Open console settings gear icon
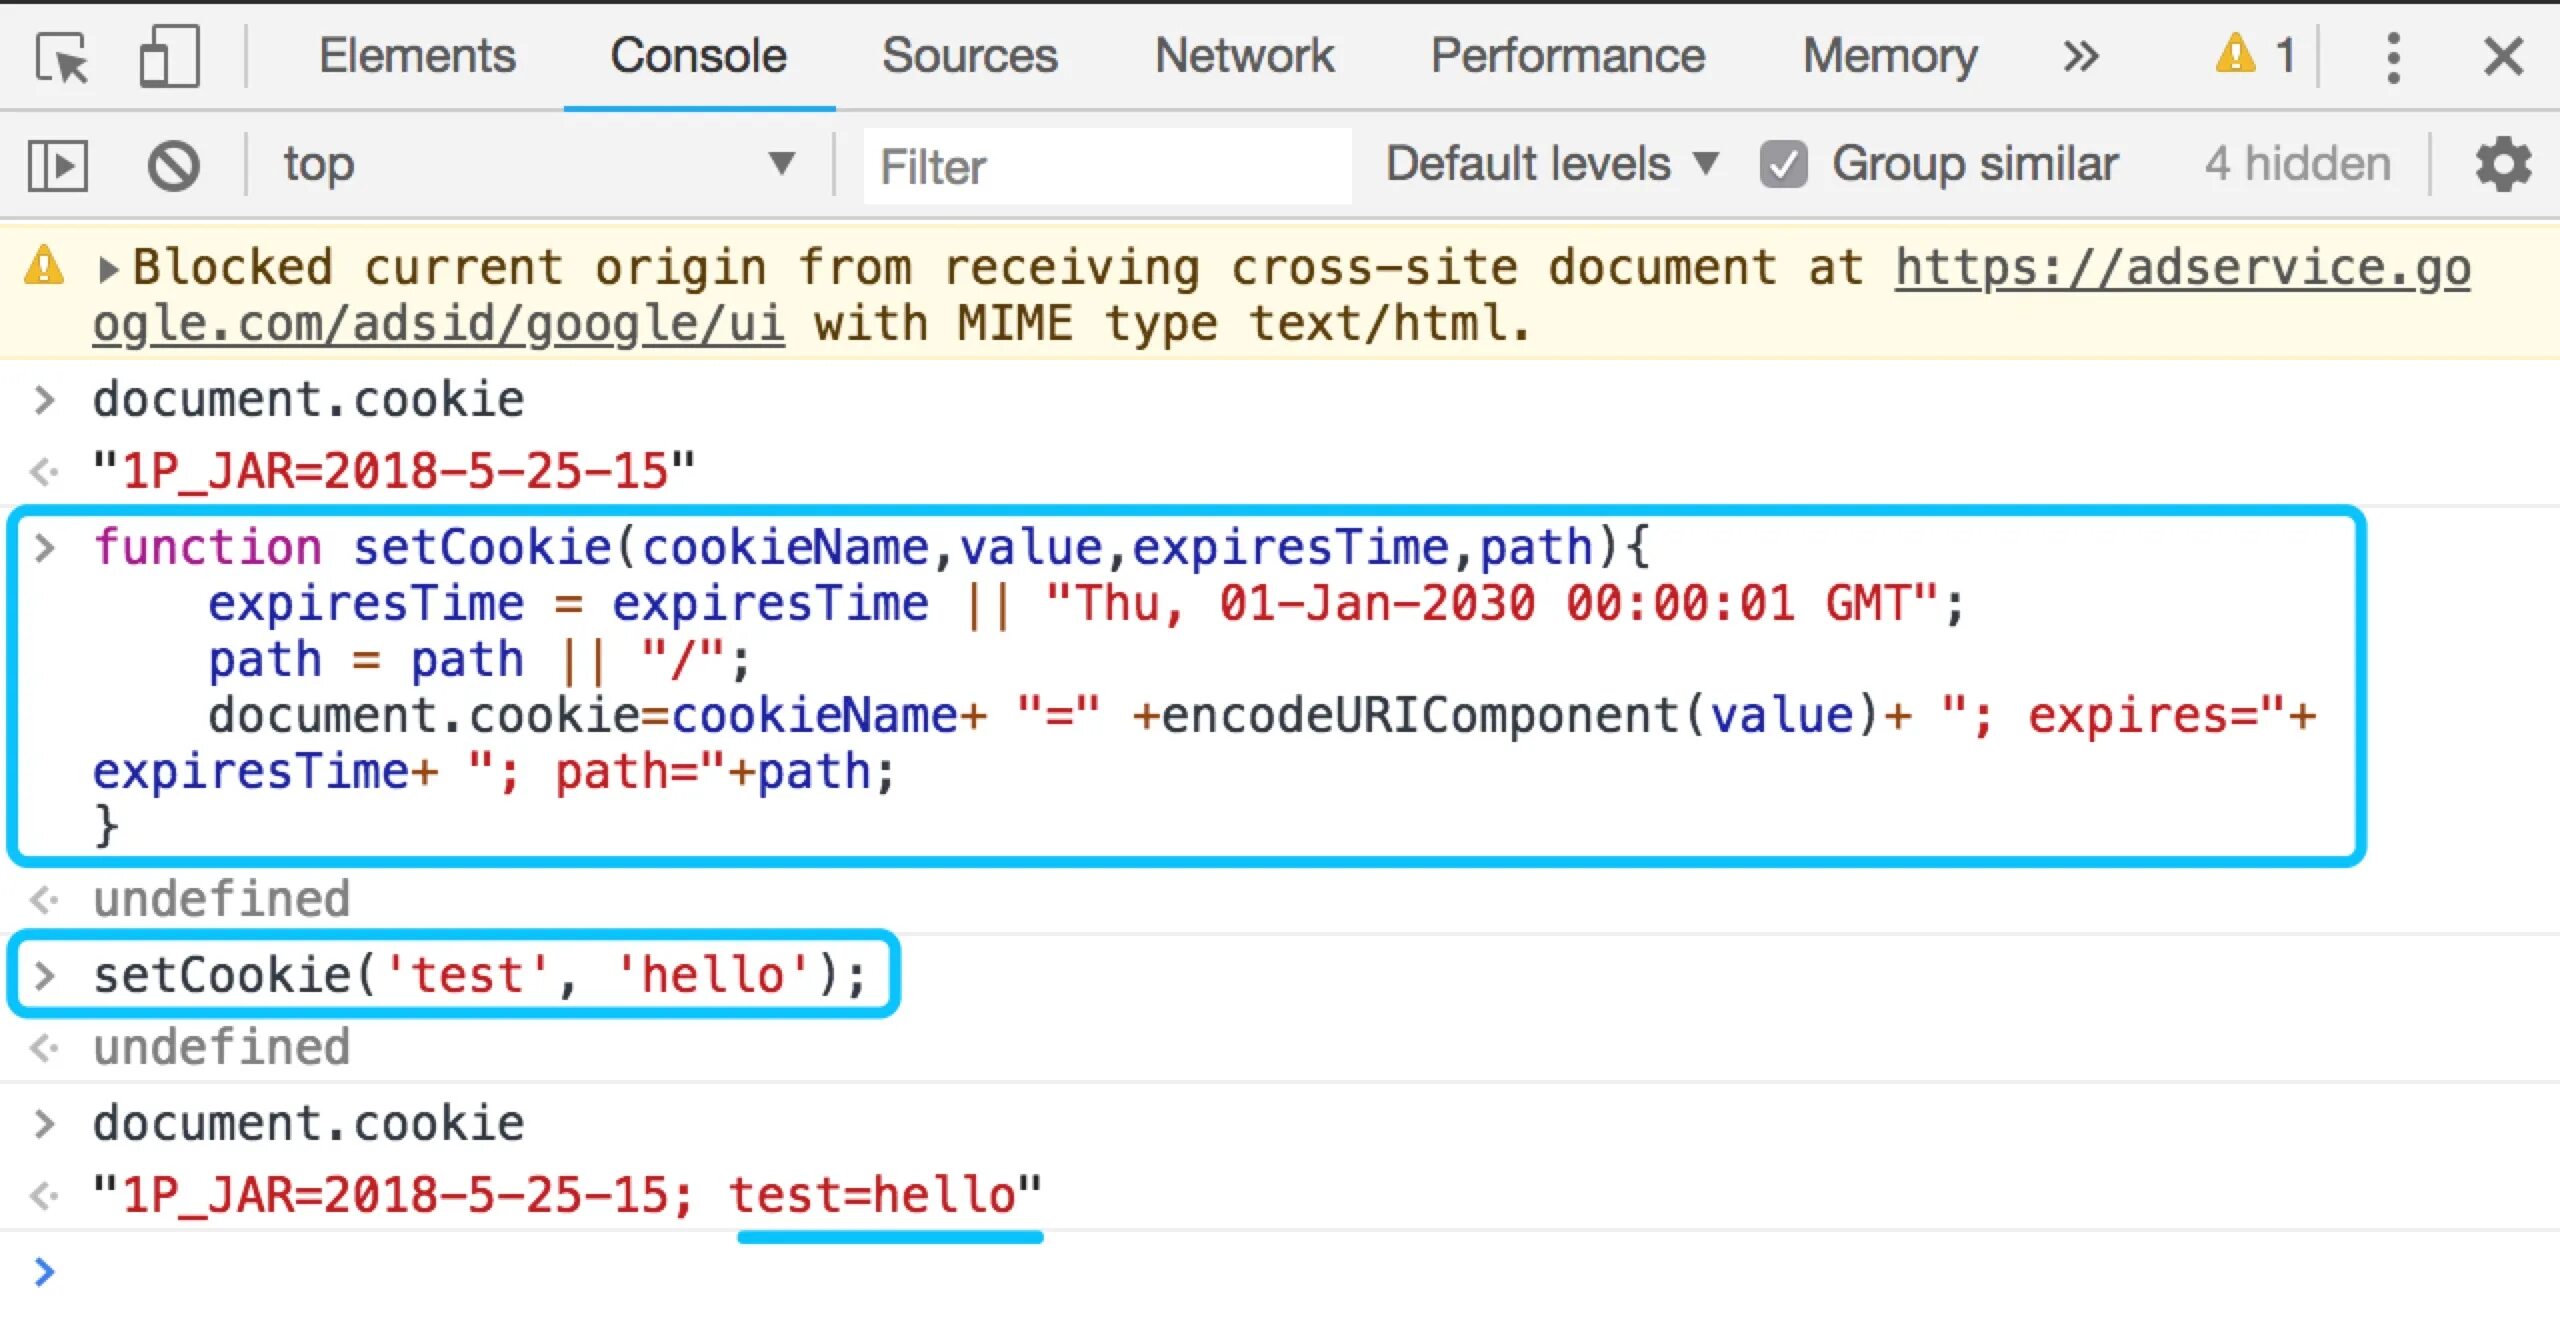The width and height of the screenshot is (2560, 1336). click(2503, 165)
